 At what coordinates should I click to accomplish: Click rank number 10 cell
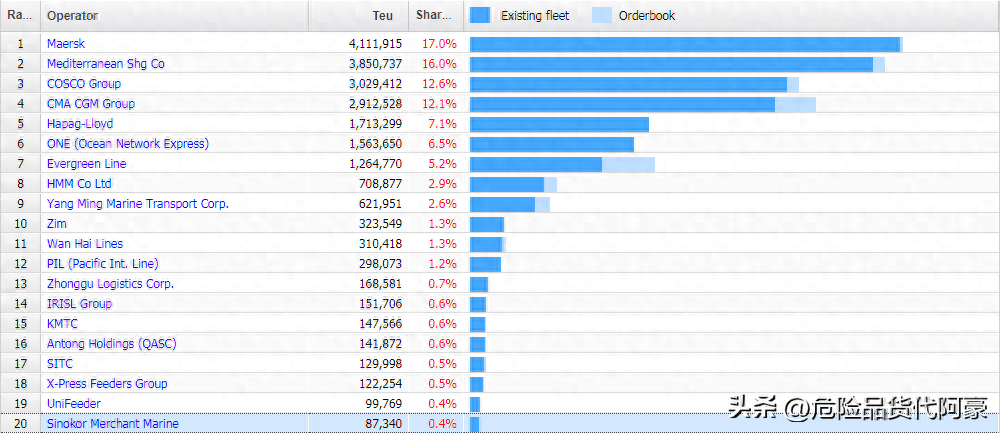(x=20, y=224)
